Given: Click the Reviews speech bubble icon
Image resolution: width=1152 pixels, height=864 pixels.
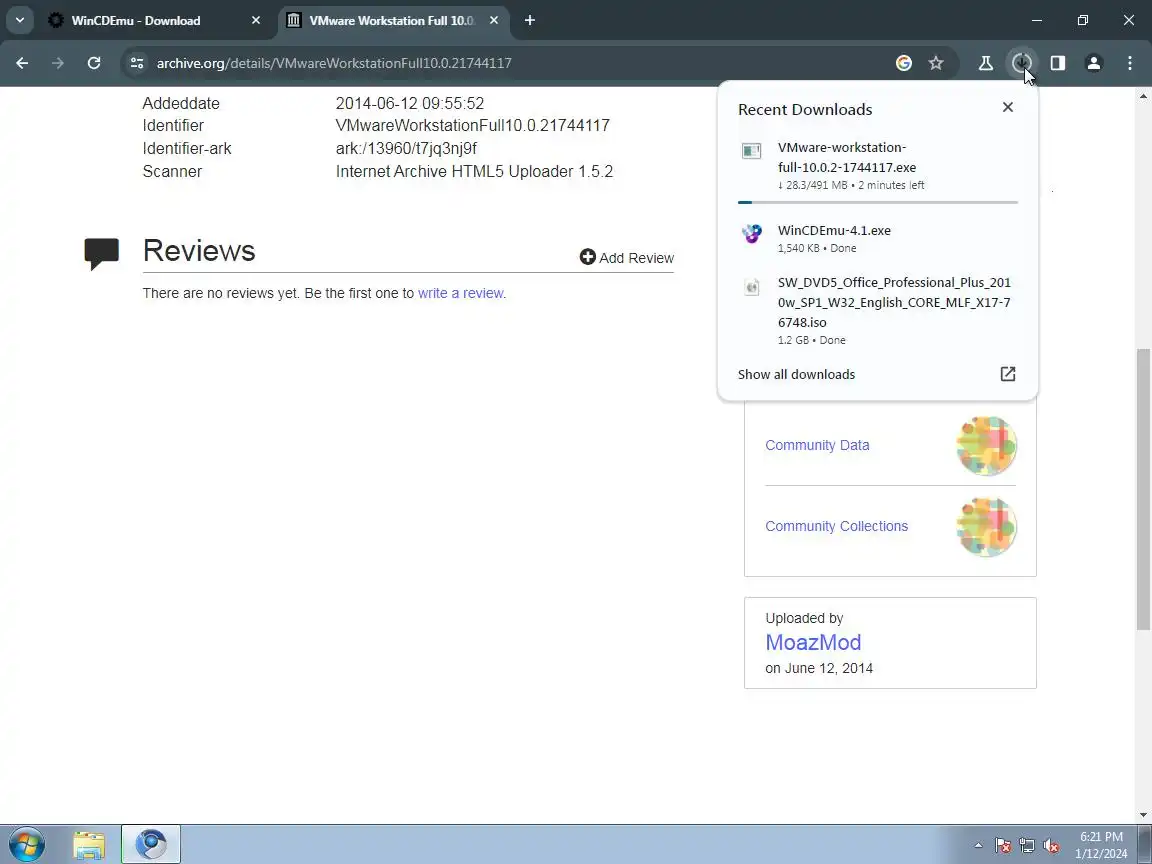Looking at the screenshot, I should tap(101, 254).
